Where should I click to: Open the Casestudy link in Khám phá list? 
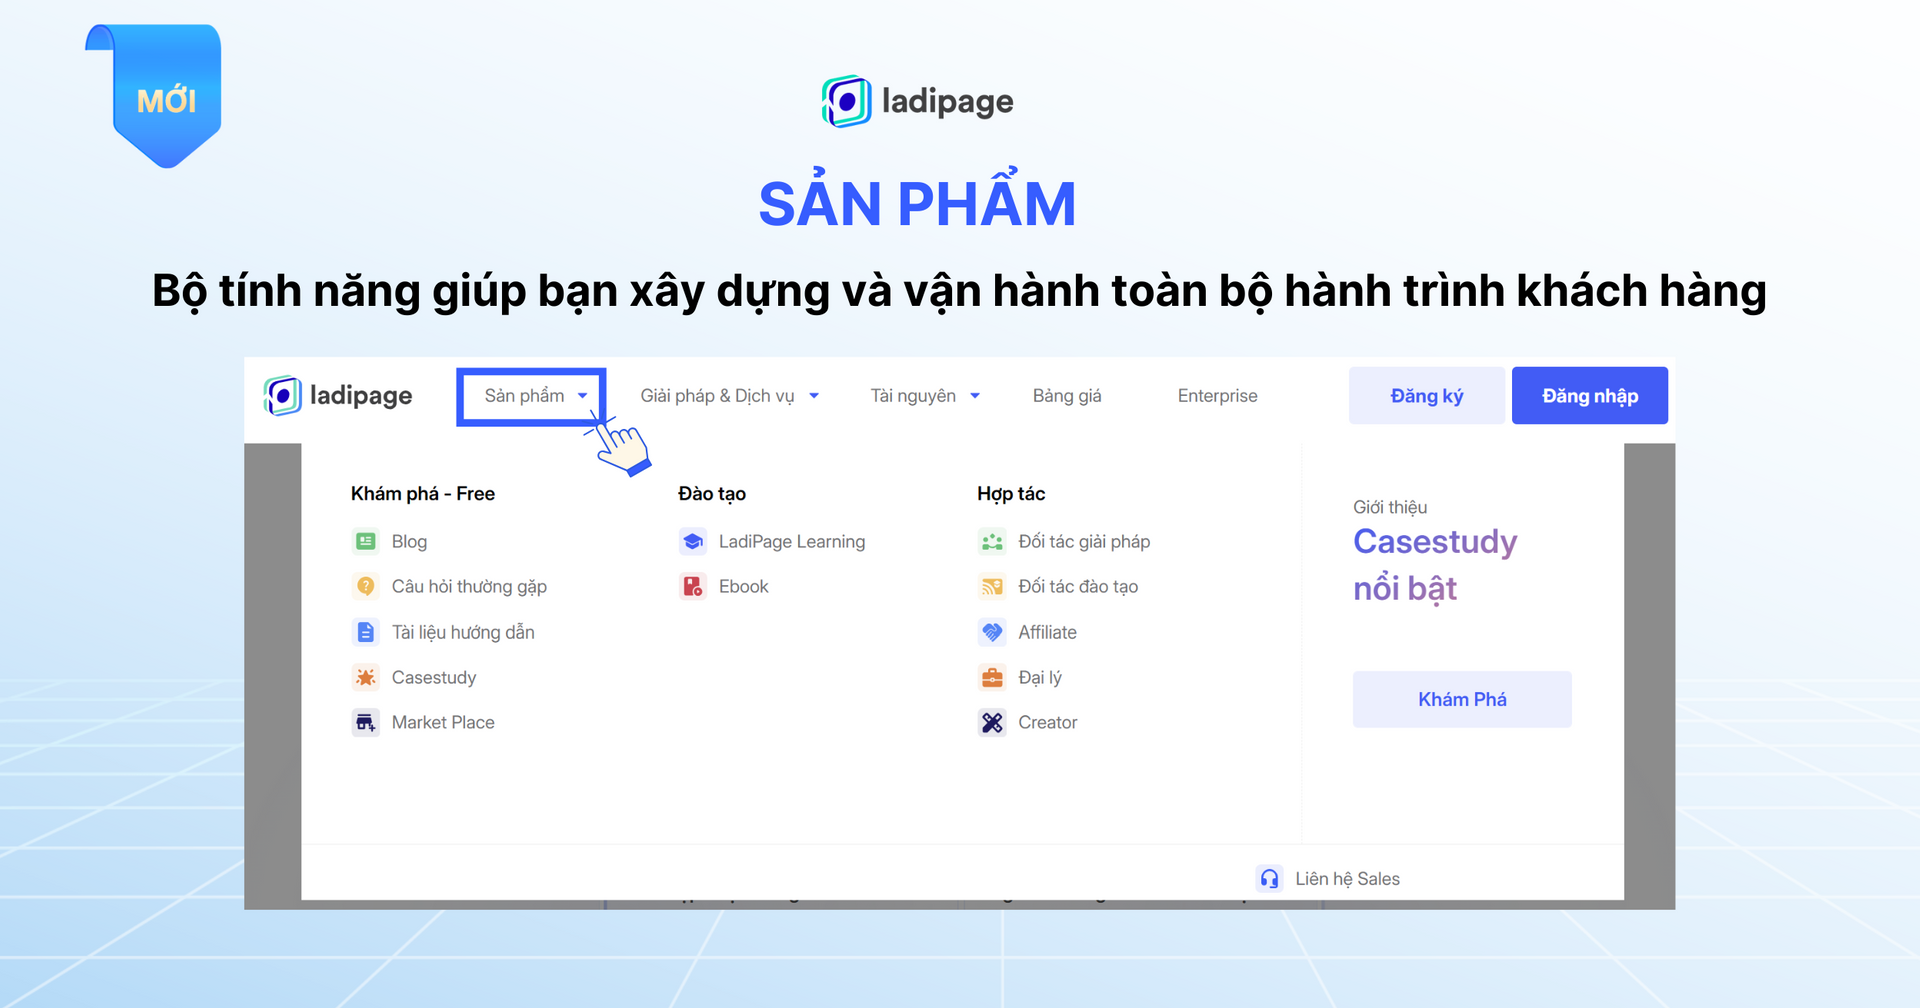pyautogui.click(x=434, y=677)
